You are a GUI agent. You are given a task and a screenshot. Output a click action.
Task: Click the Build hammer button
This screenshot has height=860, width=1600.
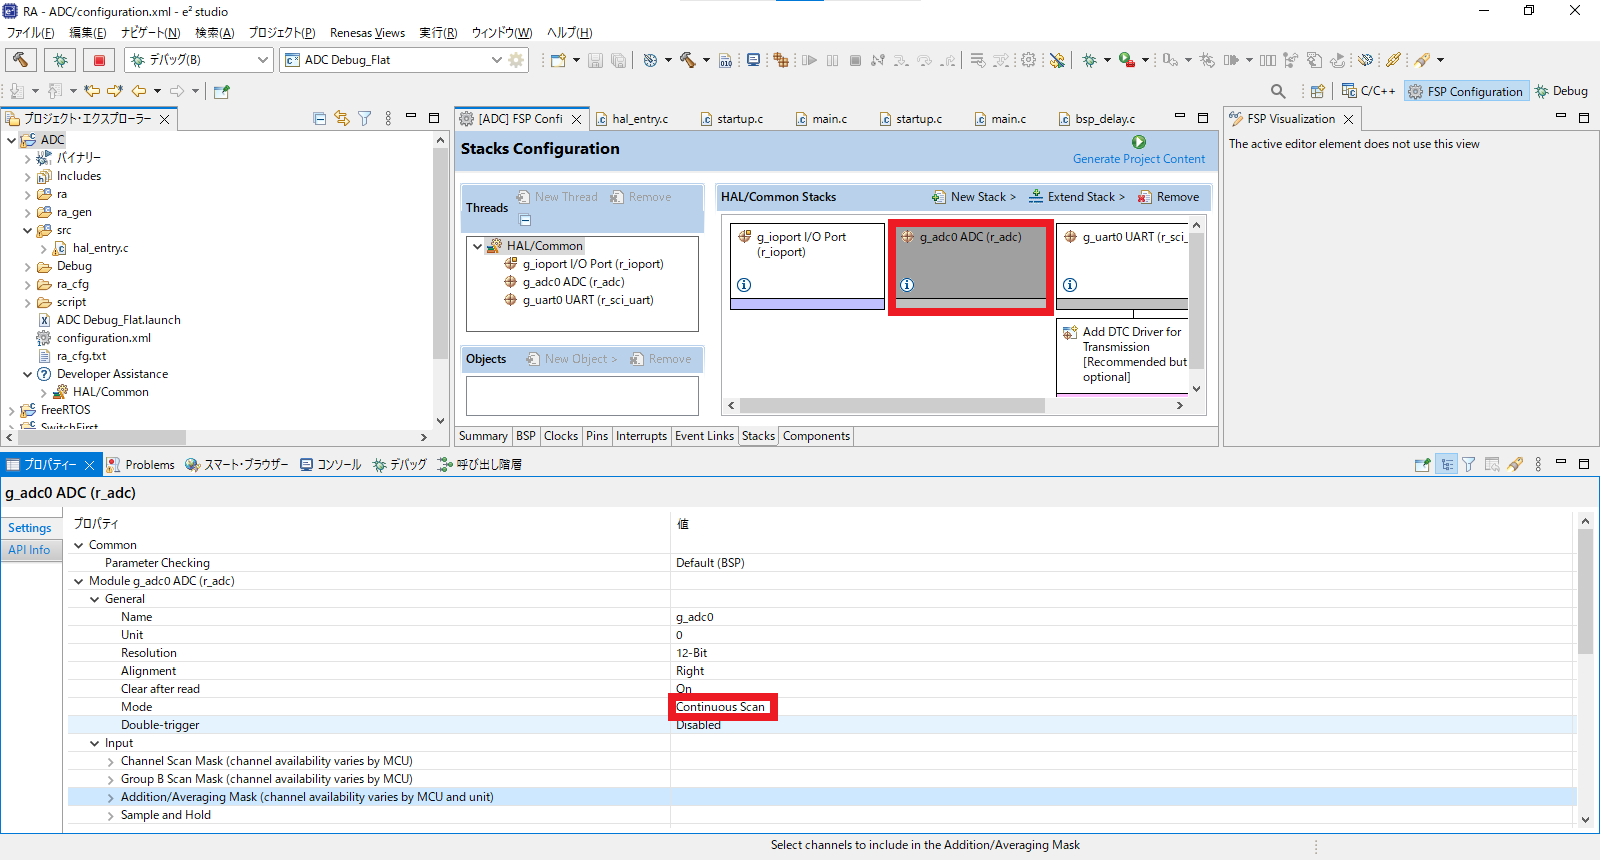(21, 60)
